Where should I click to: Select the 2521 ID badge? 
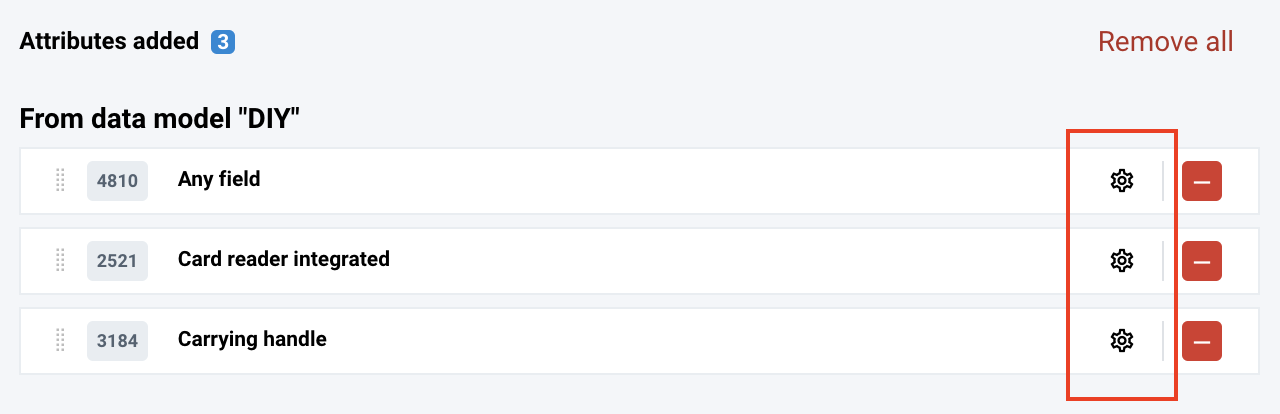pos(117,260)
